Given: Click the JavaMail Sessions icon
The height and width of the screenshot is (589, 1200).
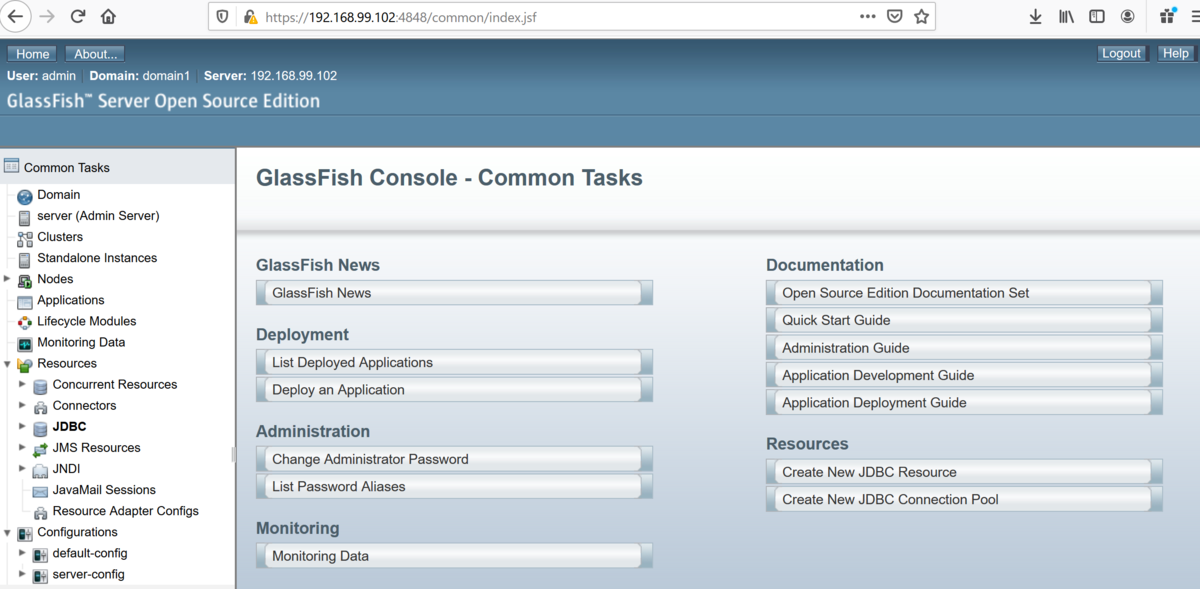Looking at the screenshot, I should [40, 490].
